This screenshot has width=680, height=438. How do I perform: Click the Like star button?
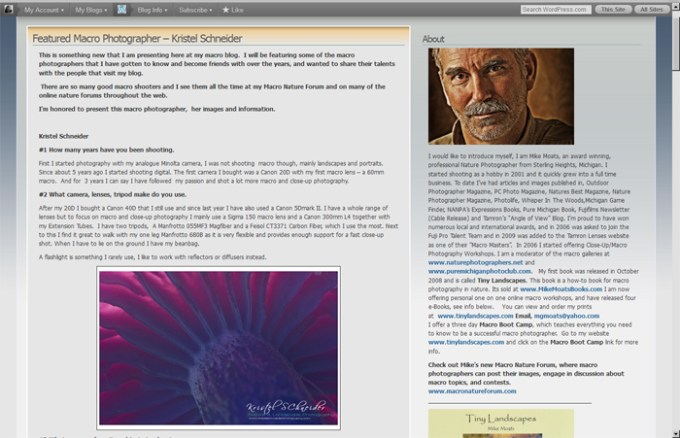click(231, 9)
